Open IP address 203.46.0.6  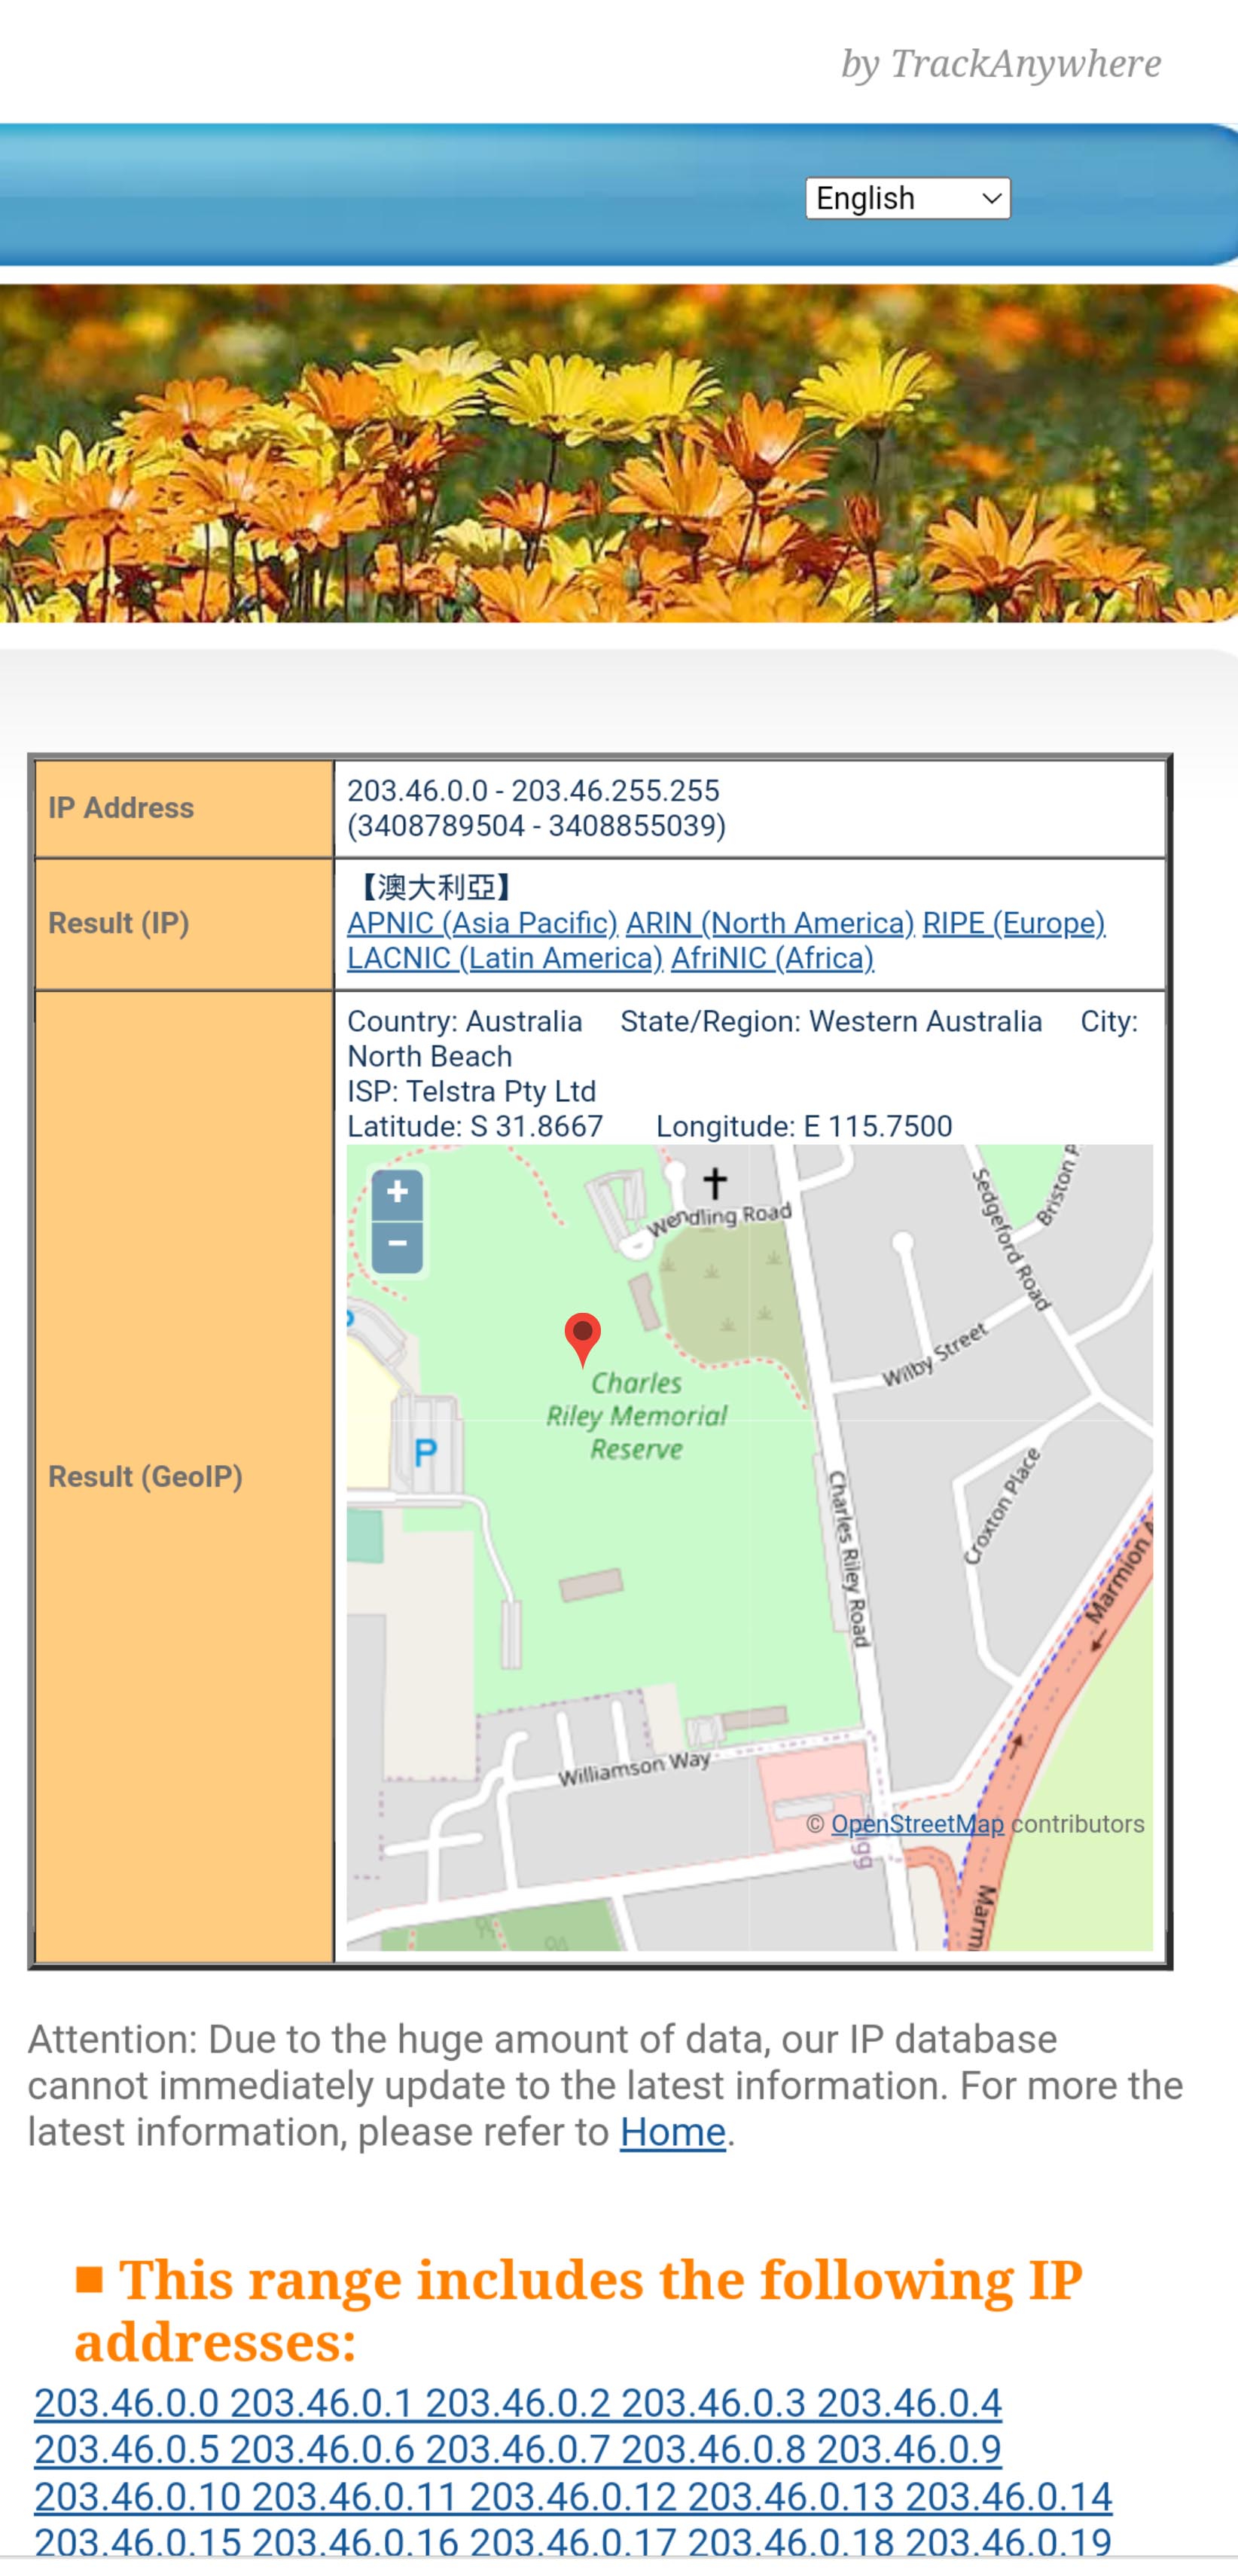tap(321, 2449)
